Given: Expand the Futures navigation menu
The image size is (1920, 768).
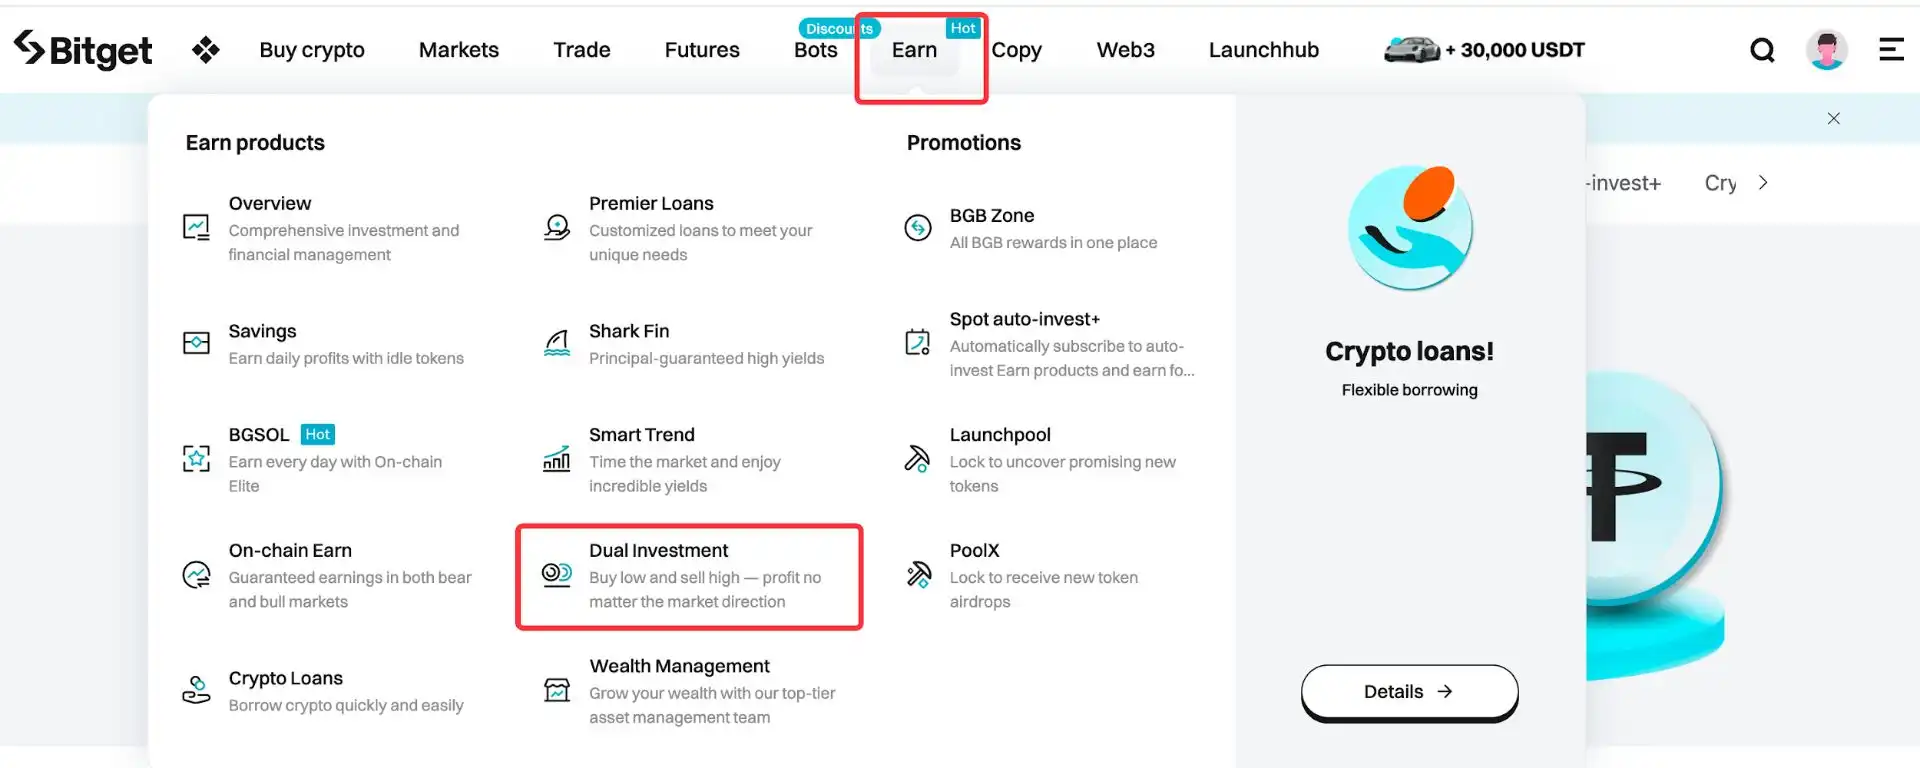Looking at the screenshot, I should point(702,50).
